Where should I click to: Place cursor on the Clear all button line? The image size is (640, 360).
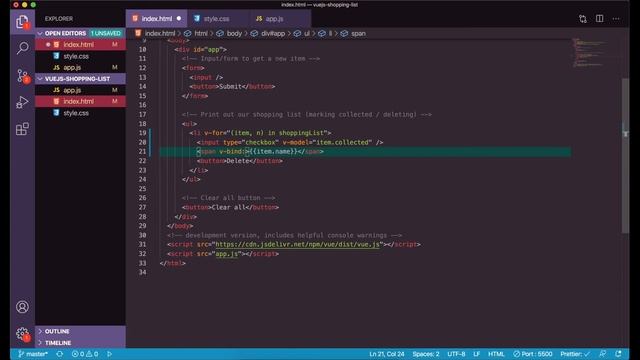pyautogui.click(x=230, y=207)
